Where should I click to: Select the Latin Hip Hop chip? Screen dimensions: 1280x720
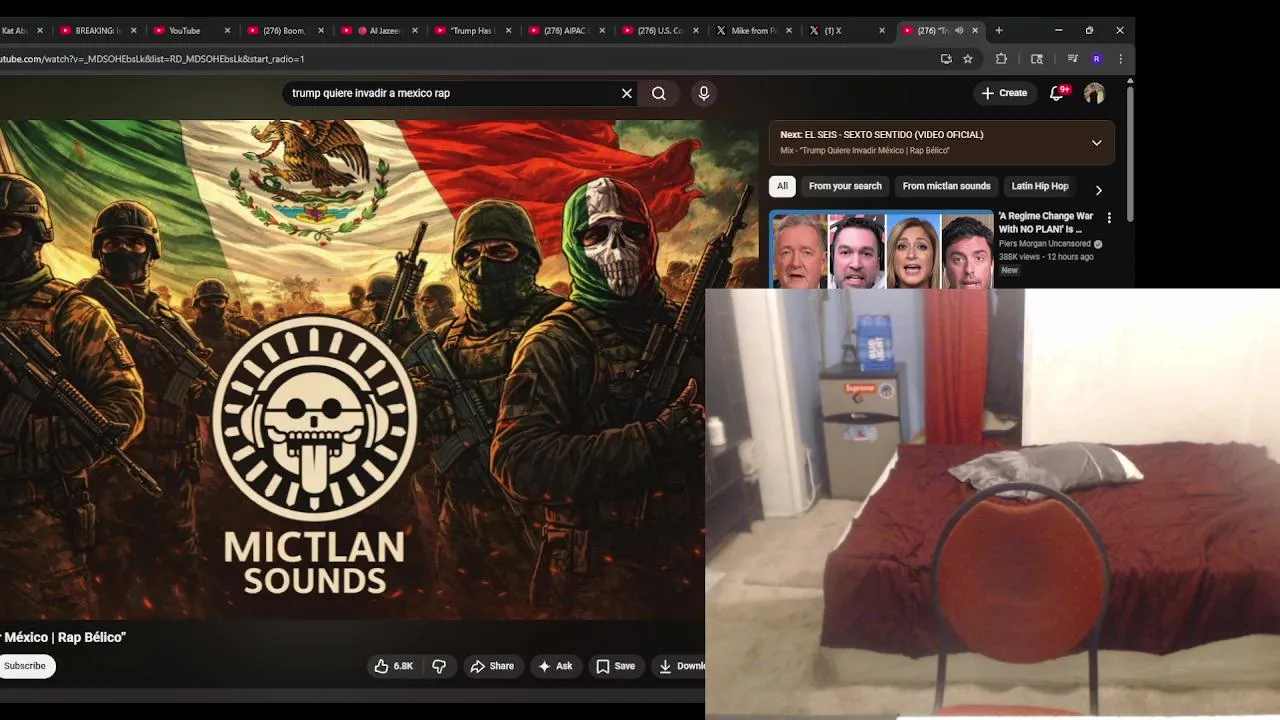tap(1040, 186)
